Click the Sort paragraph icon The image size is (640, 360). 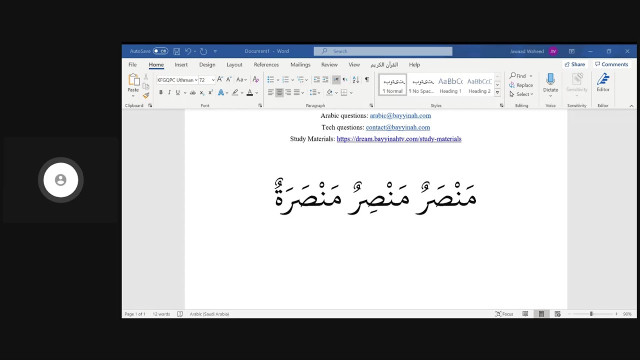[x=356, y=80]
